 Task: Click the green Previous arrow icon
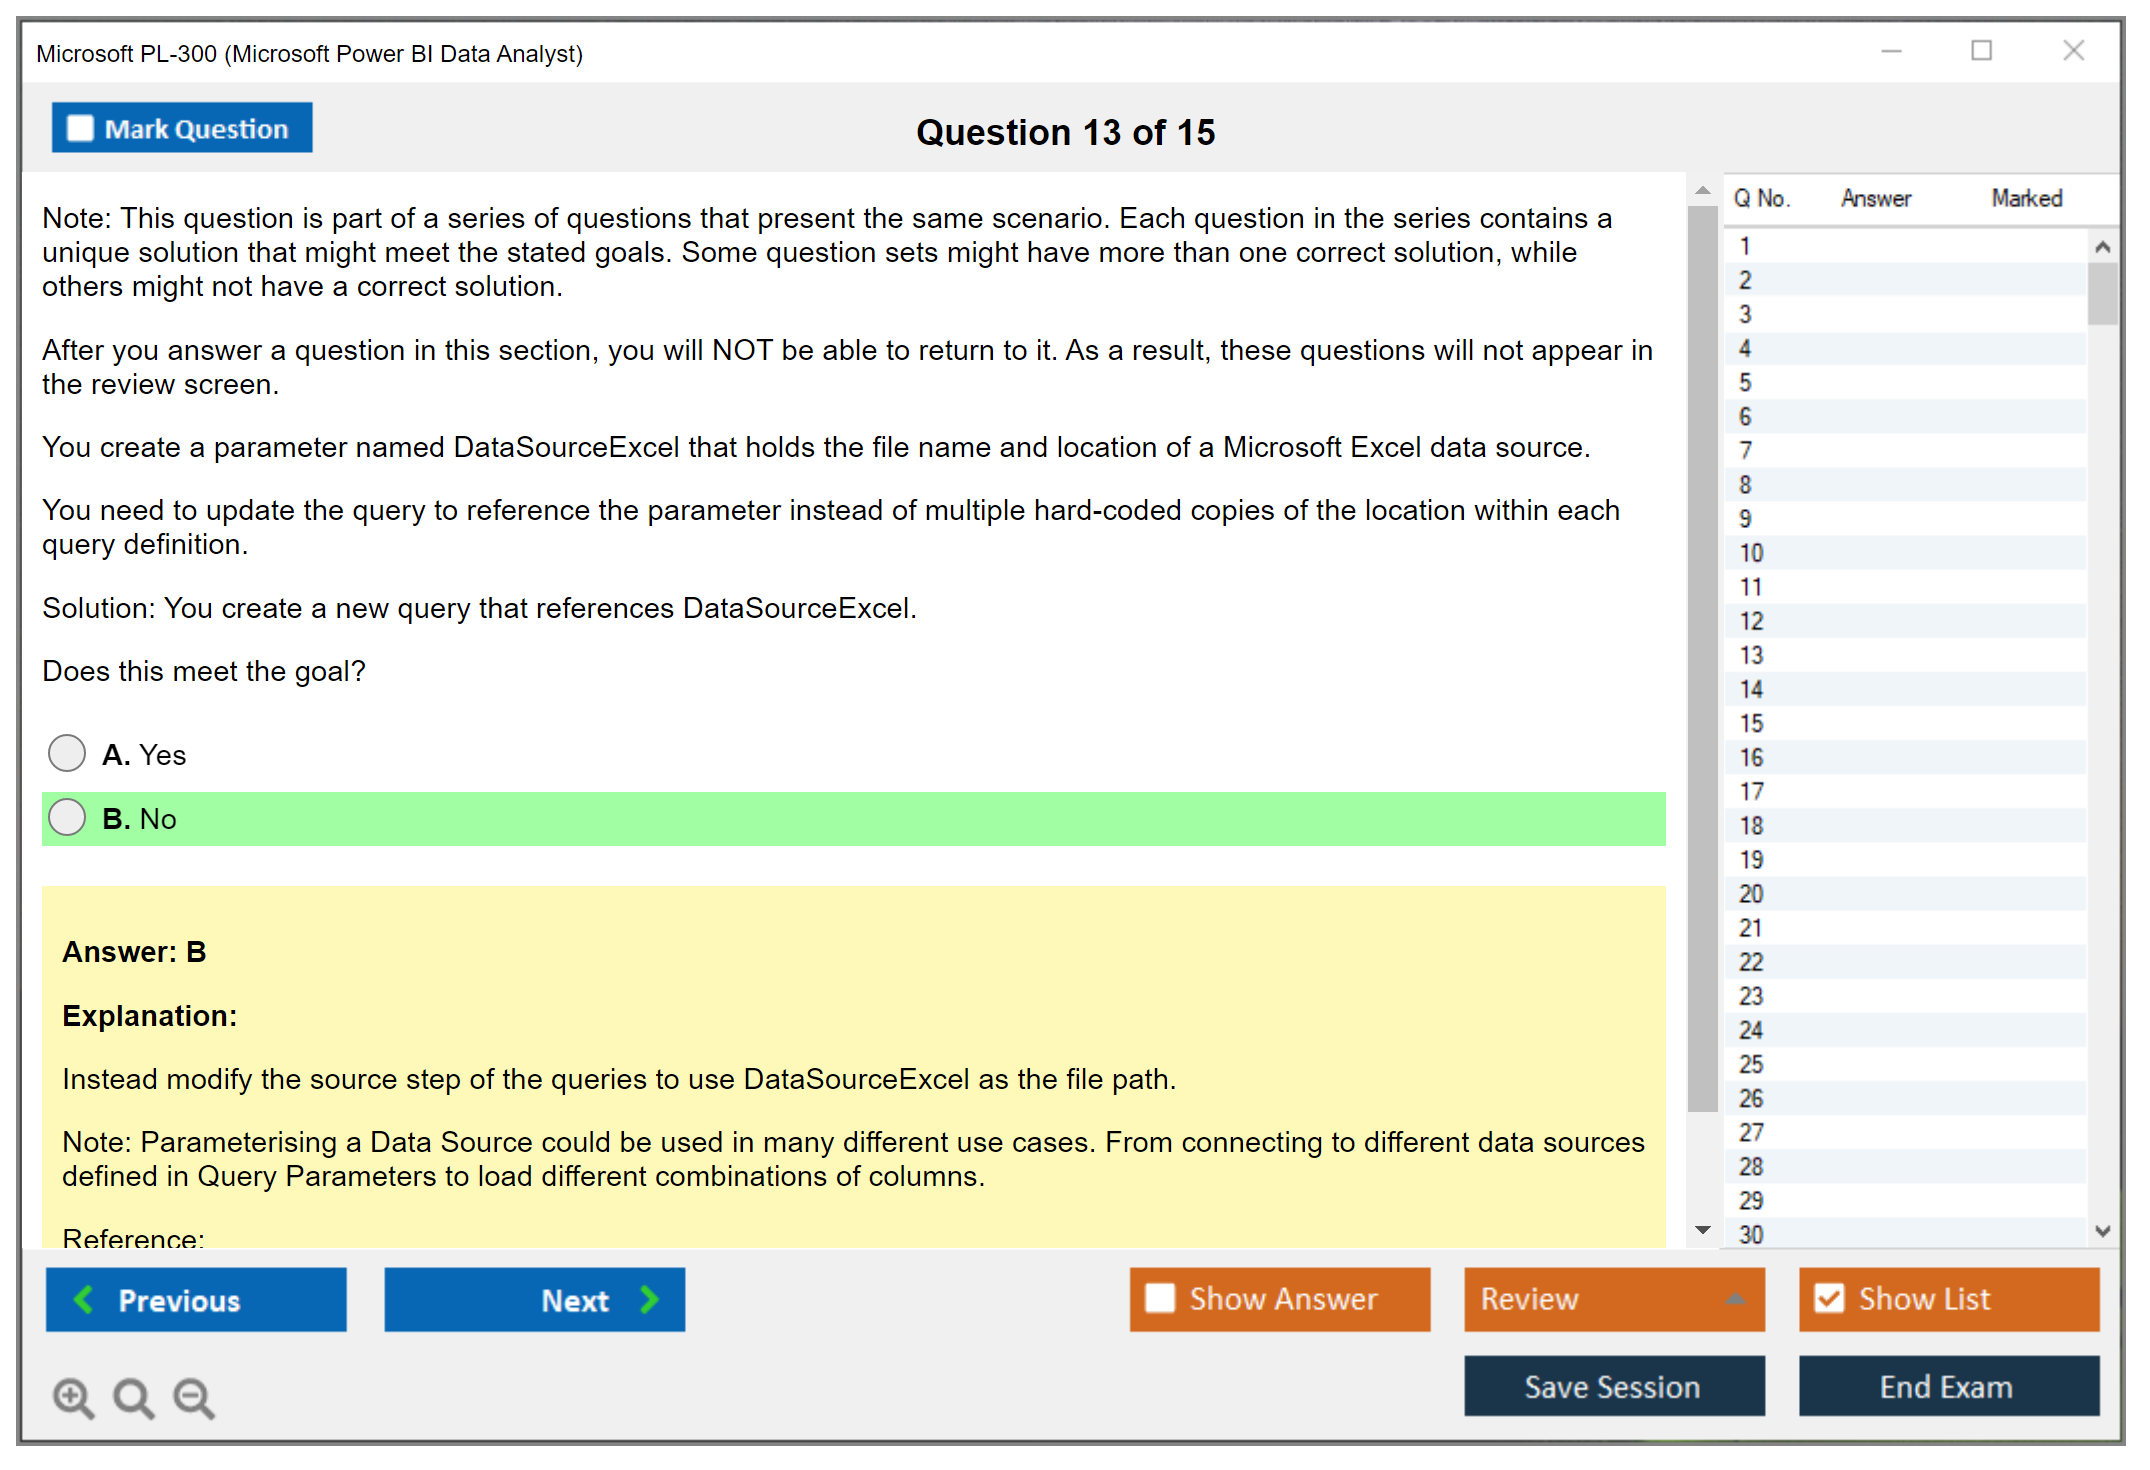pos(84,1299)
